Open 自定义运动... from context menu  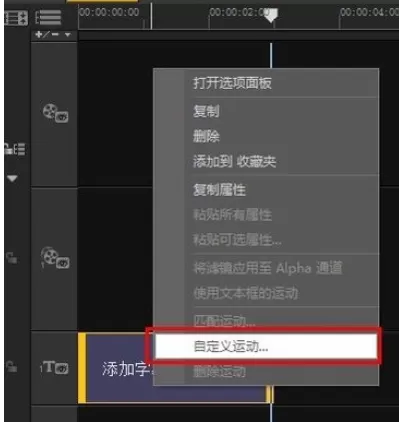(265, 346)
